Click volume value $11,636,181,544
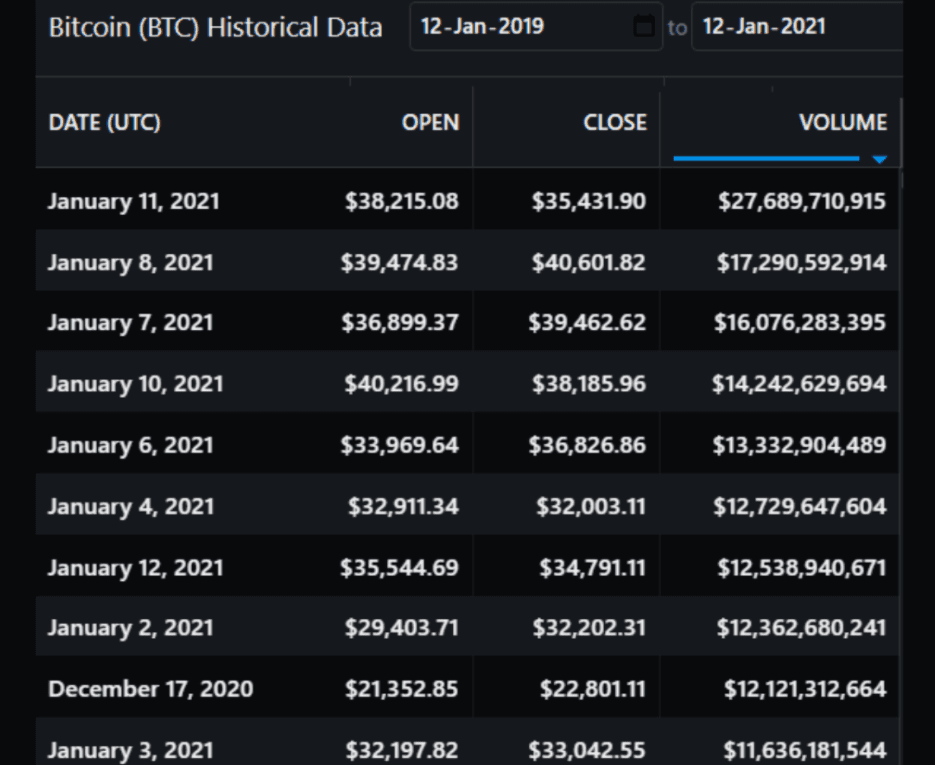Image resolution: width=935 pixels, height=765 pixels. (x=805, y=749)
